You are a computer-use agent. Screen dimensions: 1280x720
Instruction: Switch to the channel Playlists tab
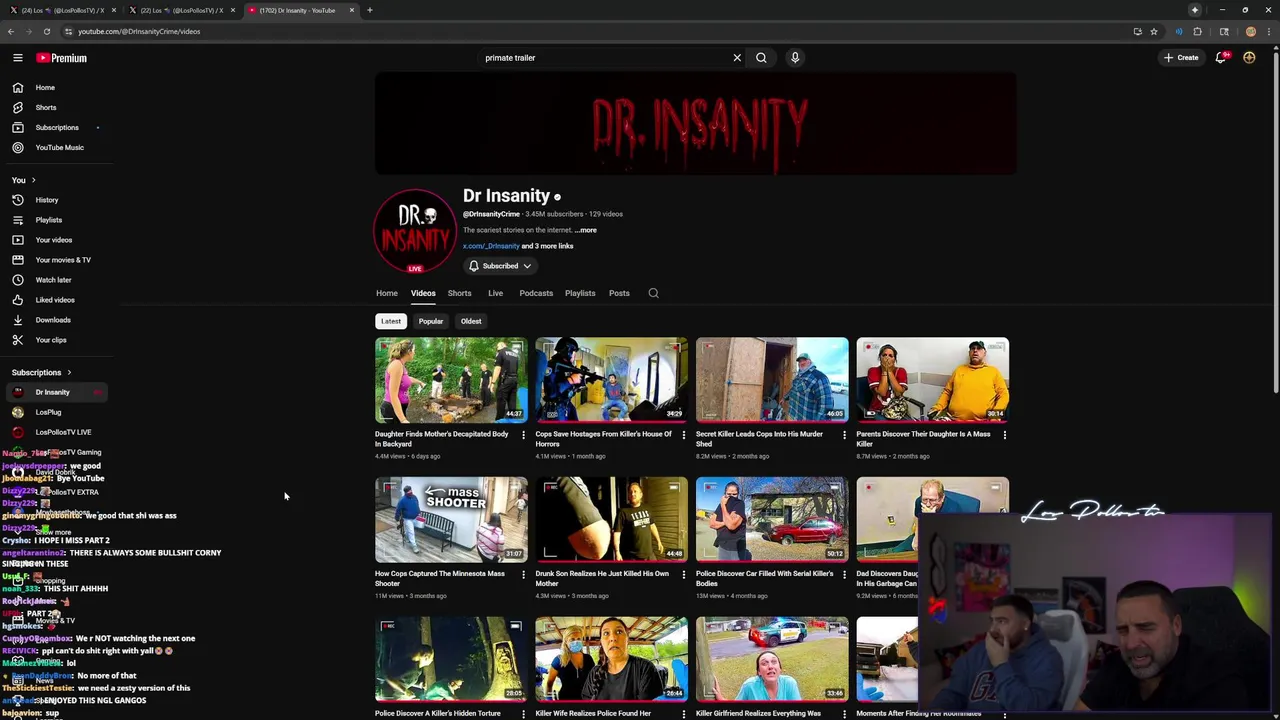[580, 293]
